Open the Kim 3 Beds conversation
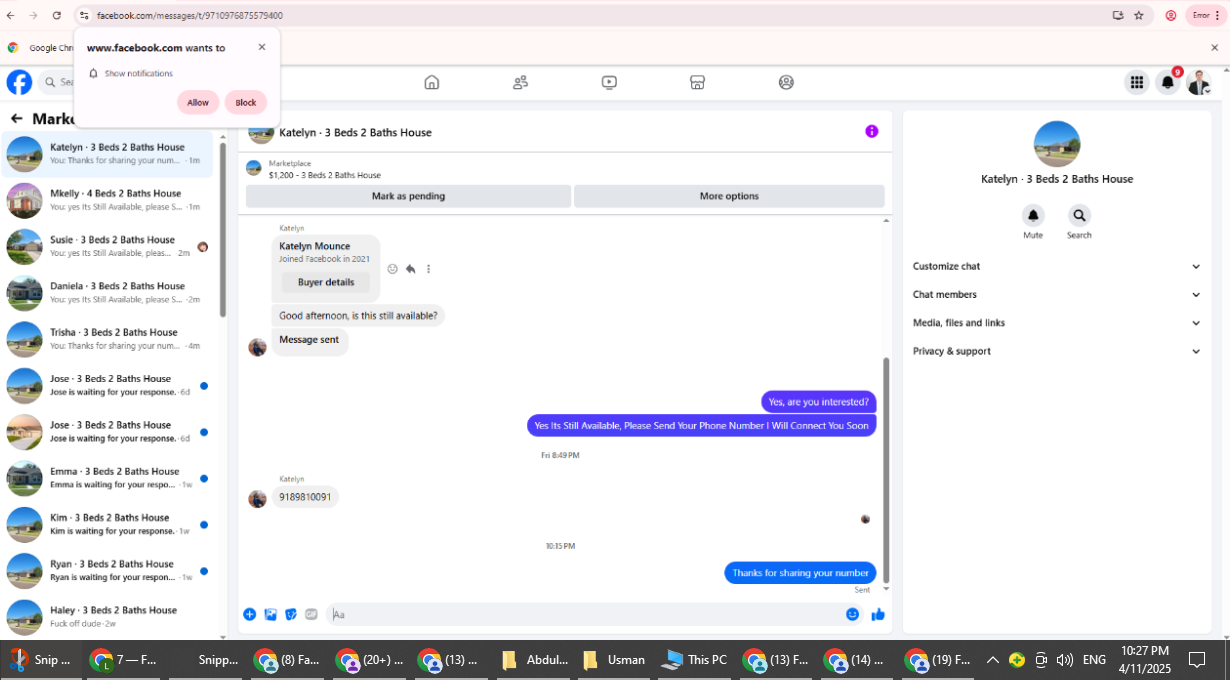The width and height of the screenshot is (1230, 680). [x=107, y=524]
